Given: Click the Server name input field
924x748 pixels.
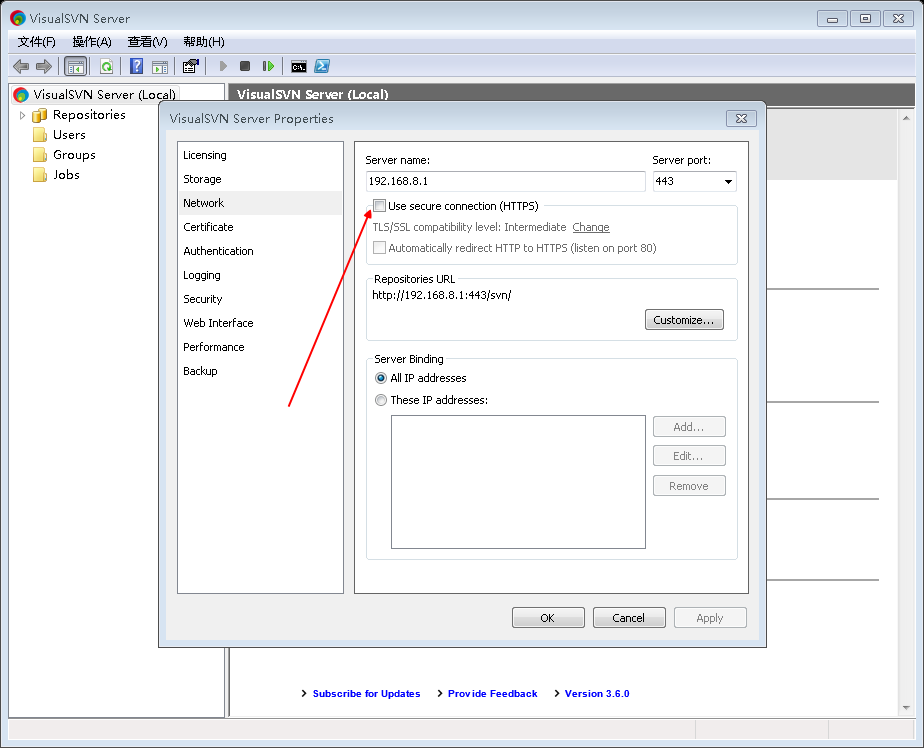Looking at the screenshot, I should [x=506, y=182].
